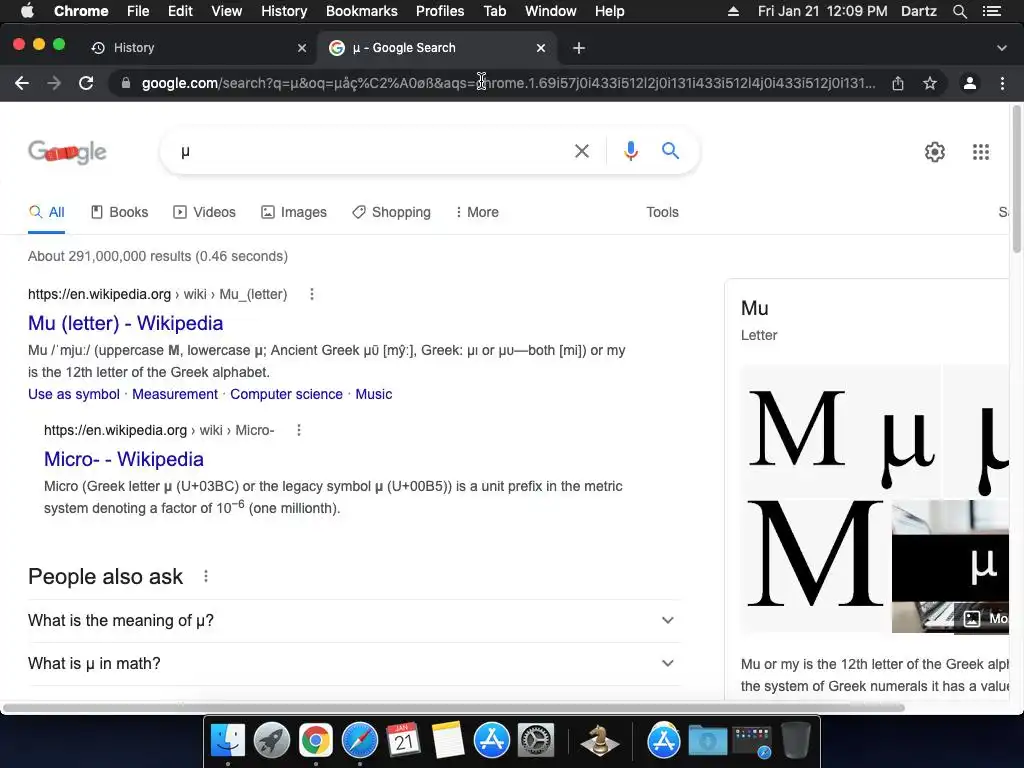The width and height of the screenshot is (1024, 768).
Task: Open Safari from the Dock
Action: [360, 741]
